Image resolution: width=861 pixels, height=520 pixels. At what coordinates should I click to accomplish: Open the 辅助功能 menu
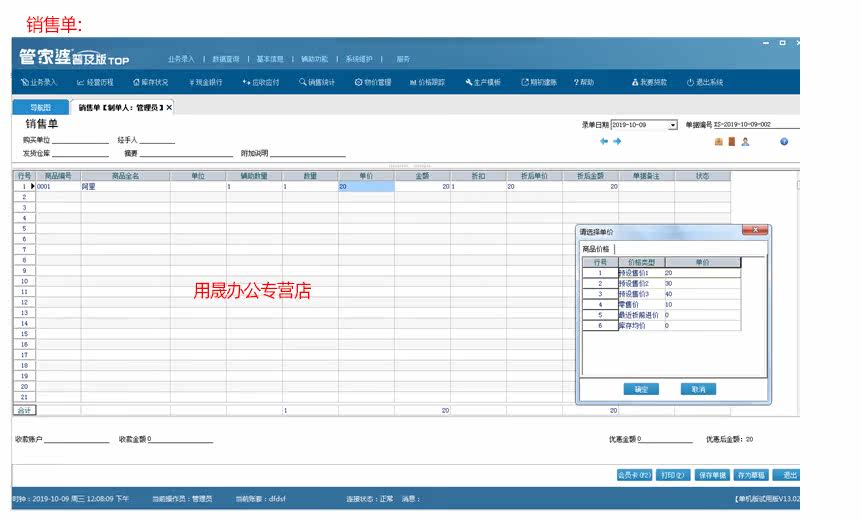pos(315,59)
